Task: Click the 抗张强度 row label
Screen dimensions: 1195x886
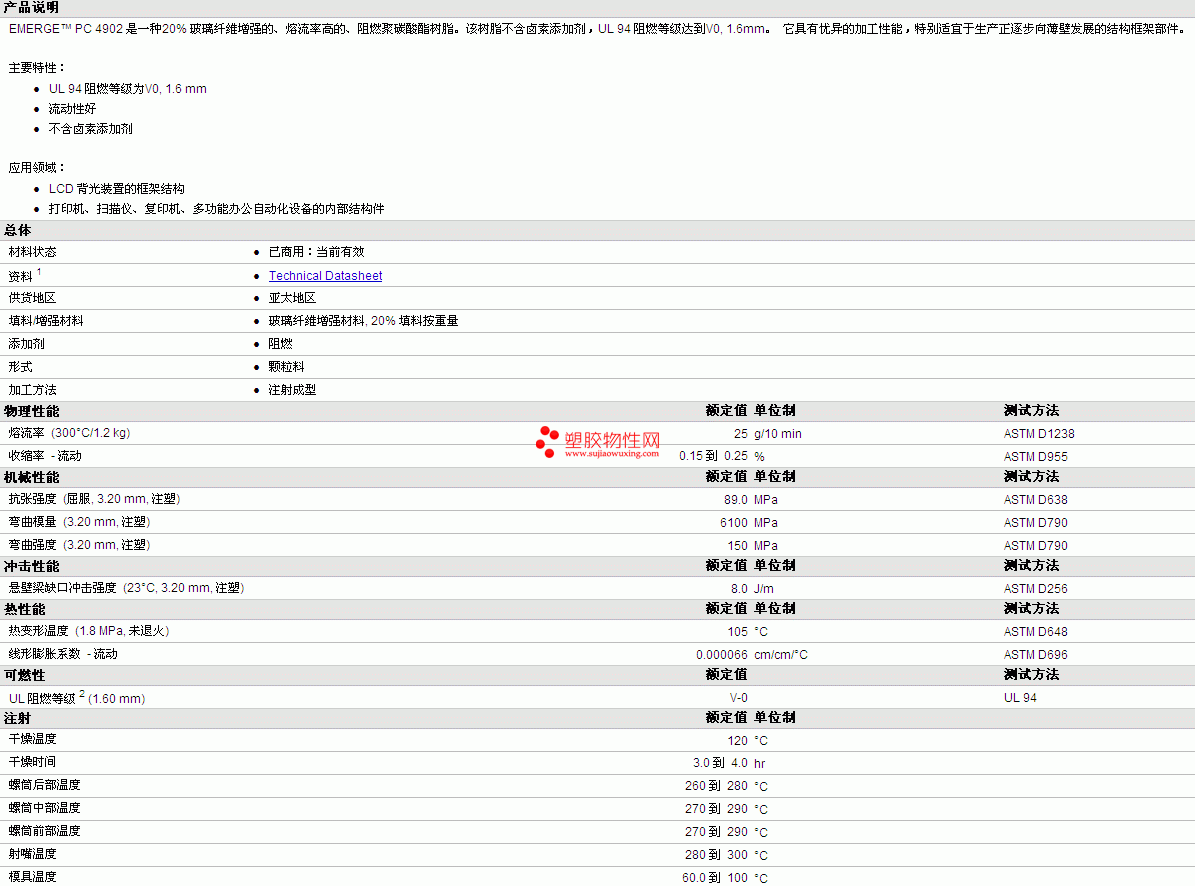Action: 95,499
